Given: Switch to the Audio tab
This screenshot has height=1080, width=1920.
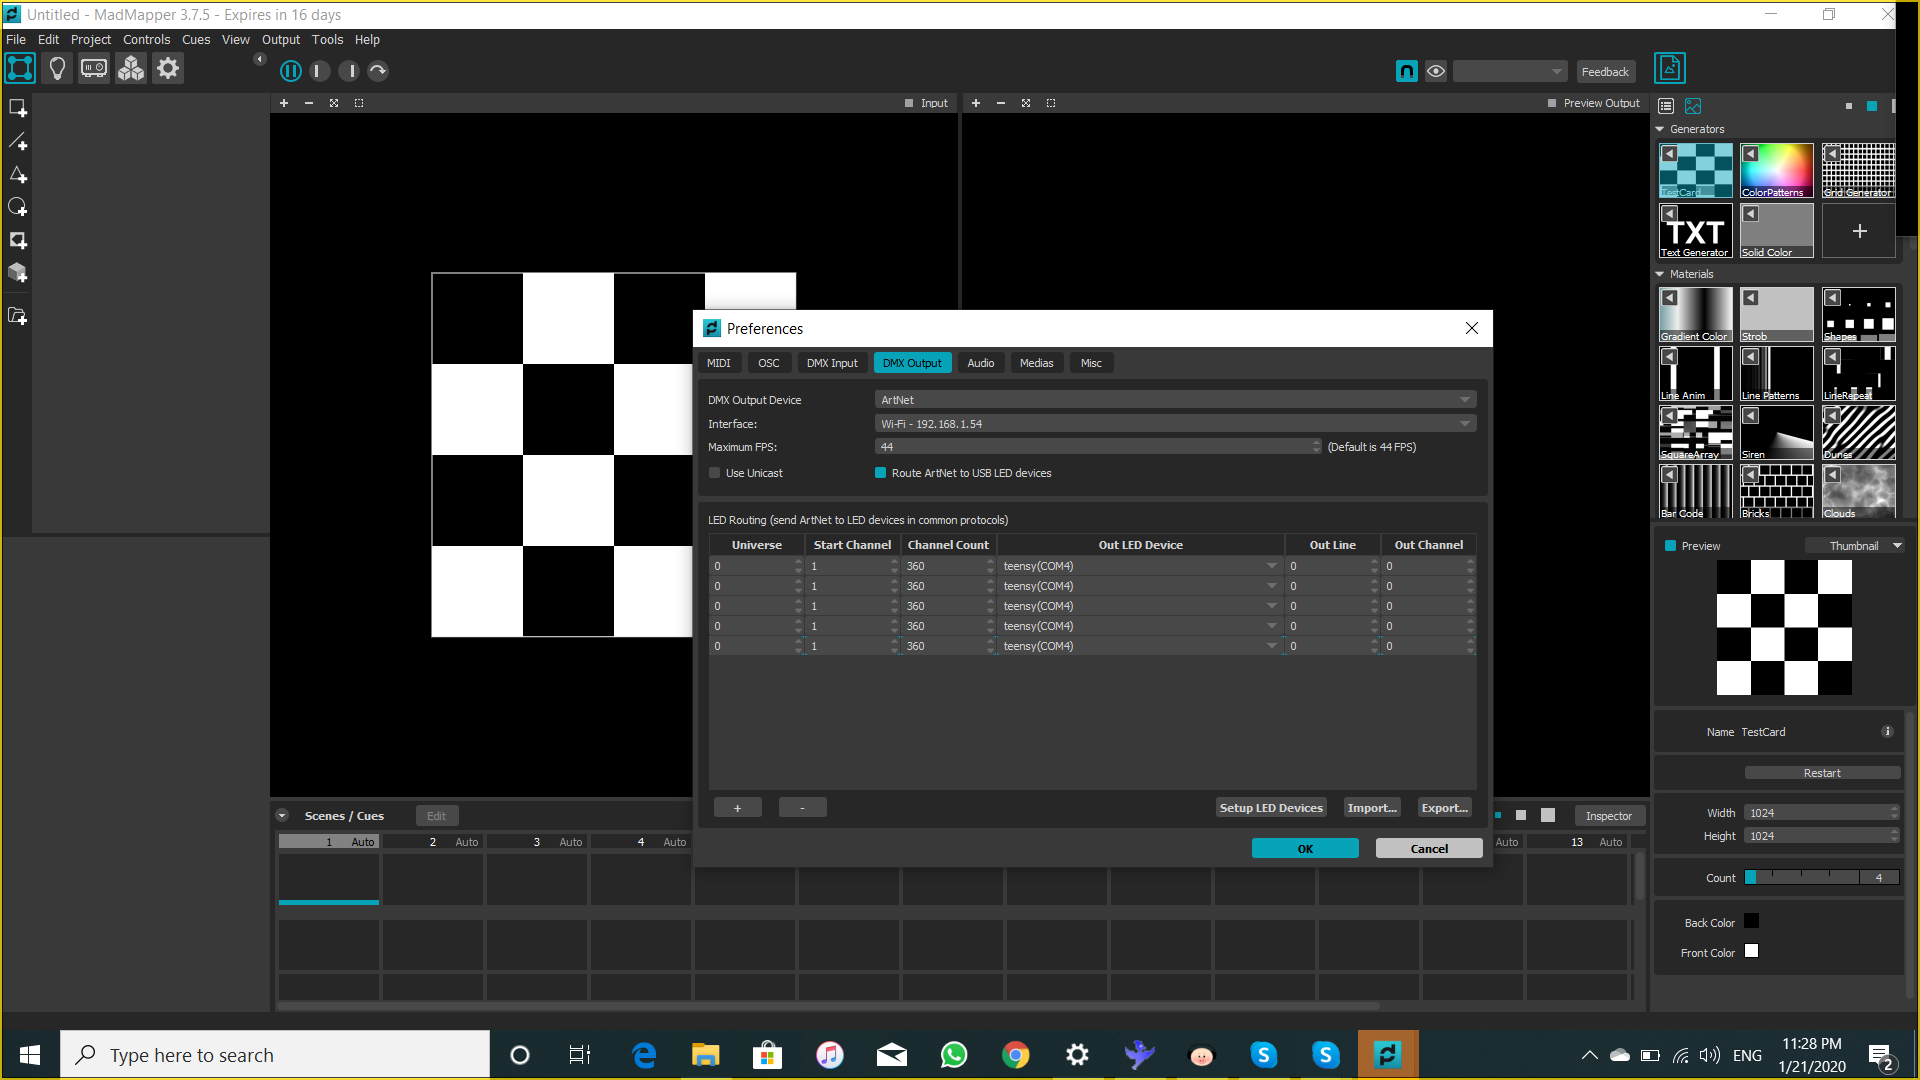Looking at the screenshot, I should (980, 363).
